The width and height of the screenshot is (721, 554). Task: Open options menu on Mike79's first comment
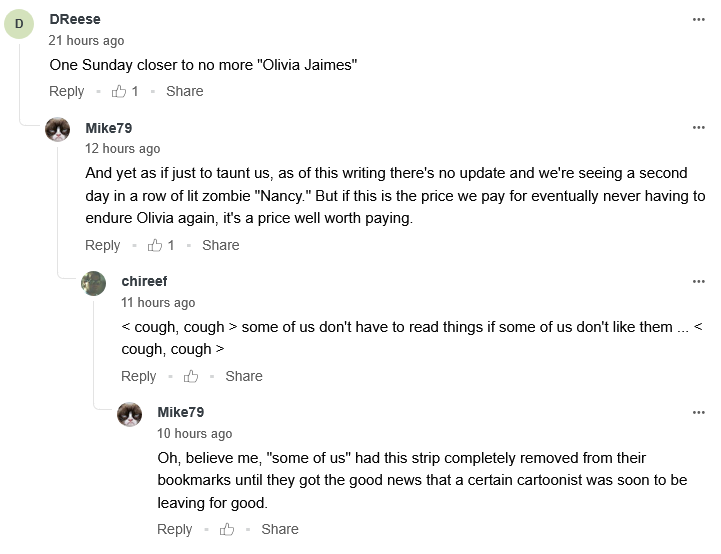tap(698, 128)
